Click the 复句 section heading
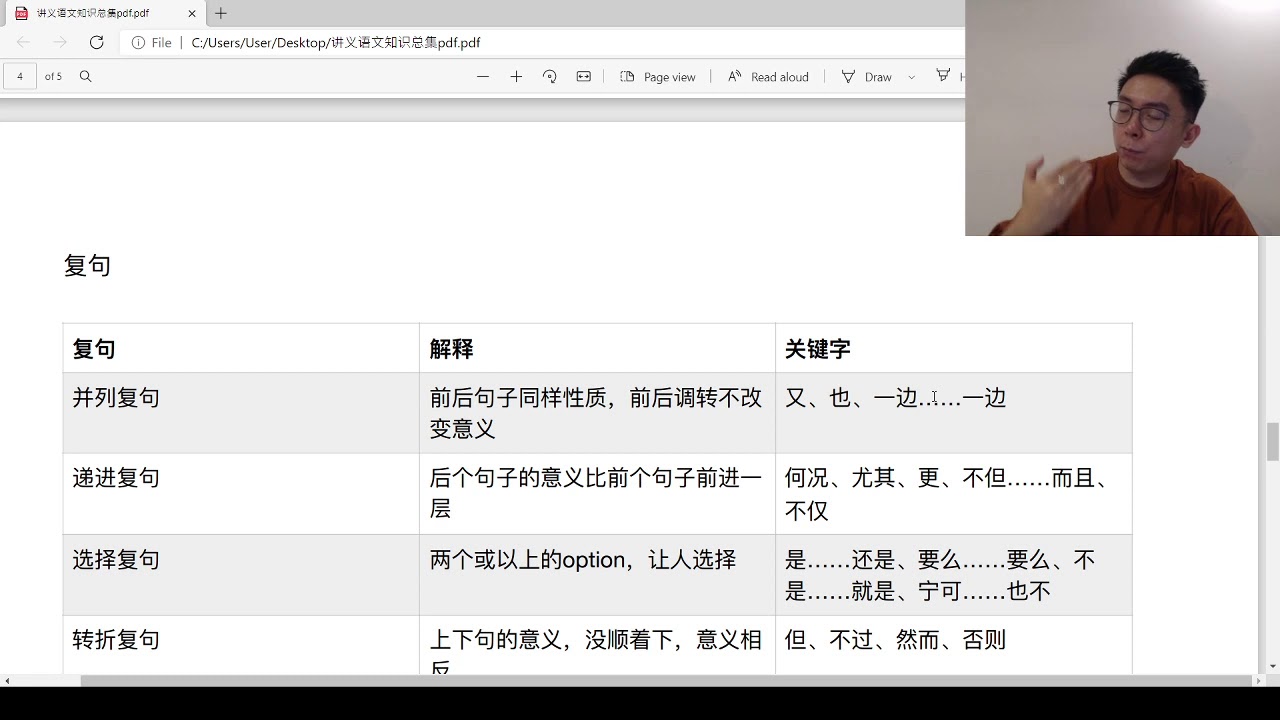 pos(87,265)
